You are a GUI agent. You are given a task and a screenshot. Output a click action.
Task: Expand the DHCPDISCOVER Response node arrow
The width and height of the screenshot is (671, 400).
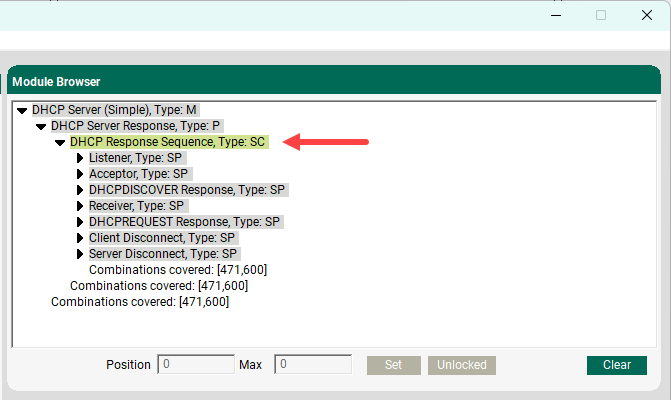[x=80, y=190]
